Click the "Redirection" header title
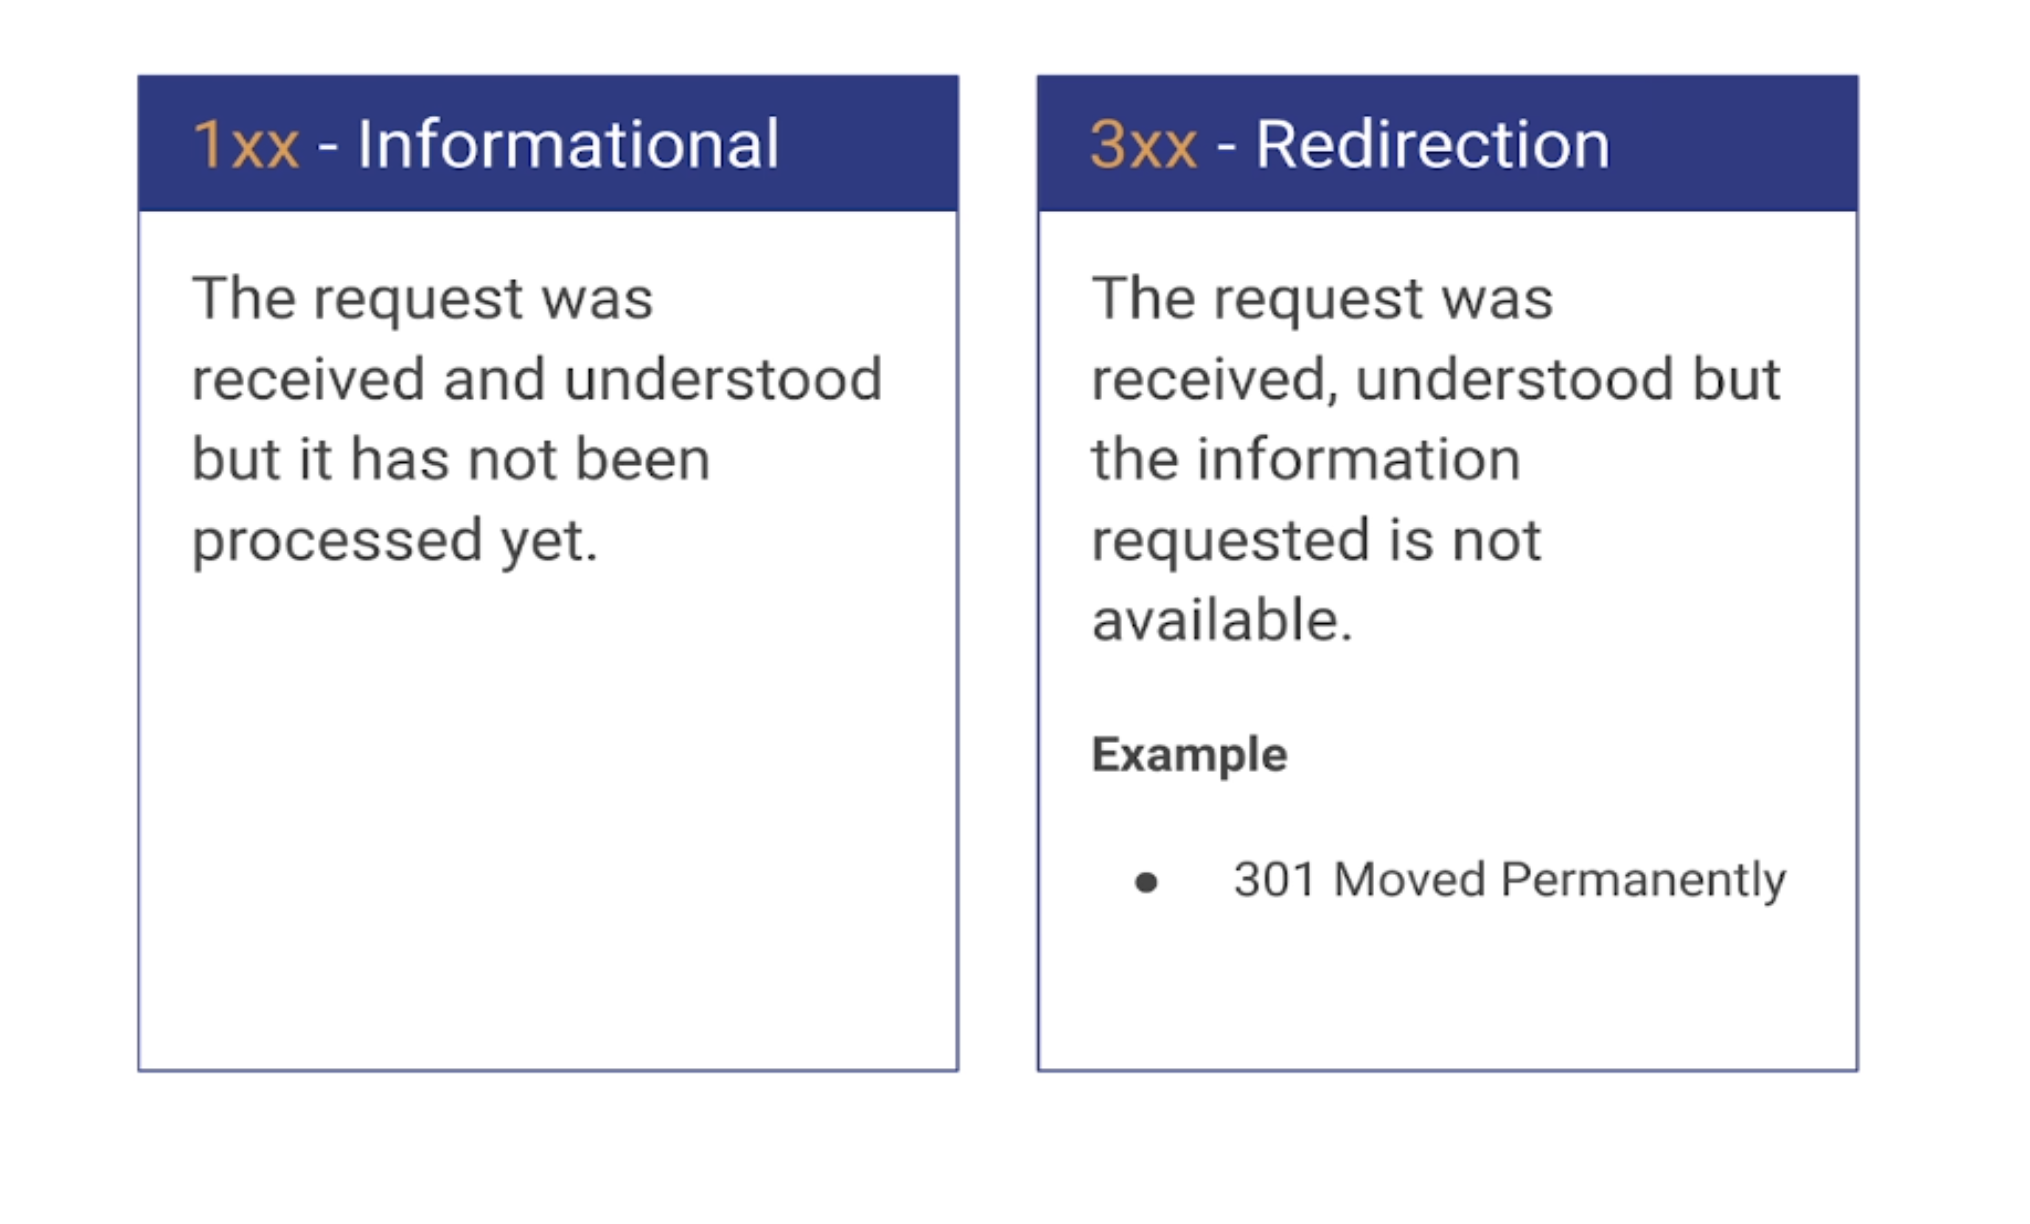Screen dimensions: 2030x1224 click(1432, 145)
